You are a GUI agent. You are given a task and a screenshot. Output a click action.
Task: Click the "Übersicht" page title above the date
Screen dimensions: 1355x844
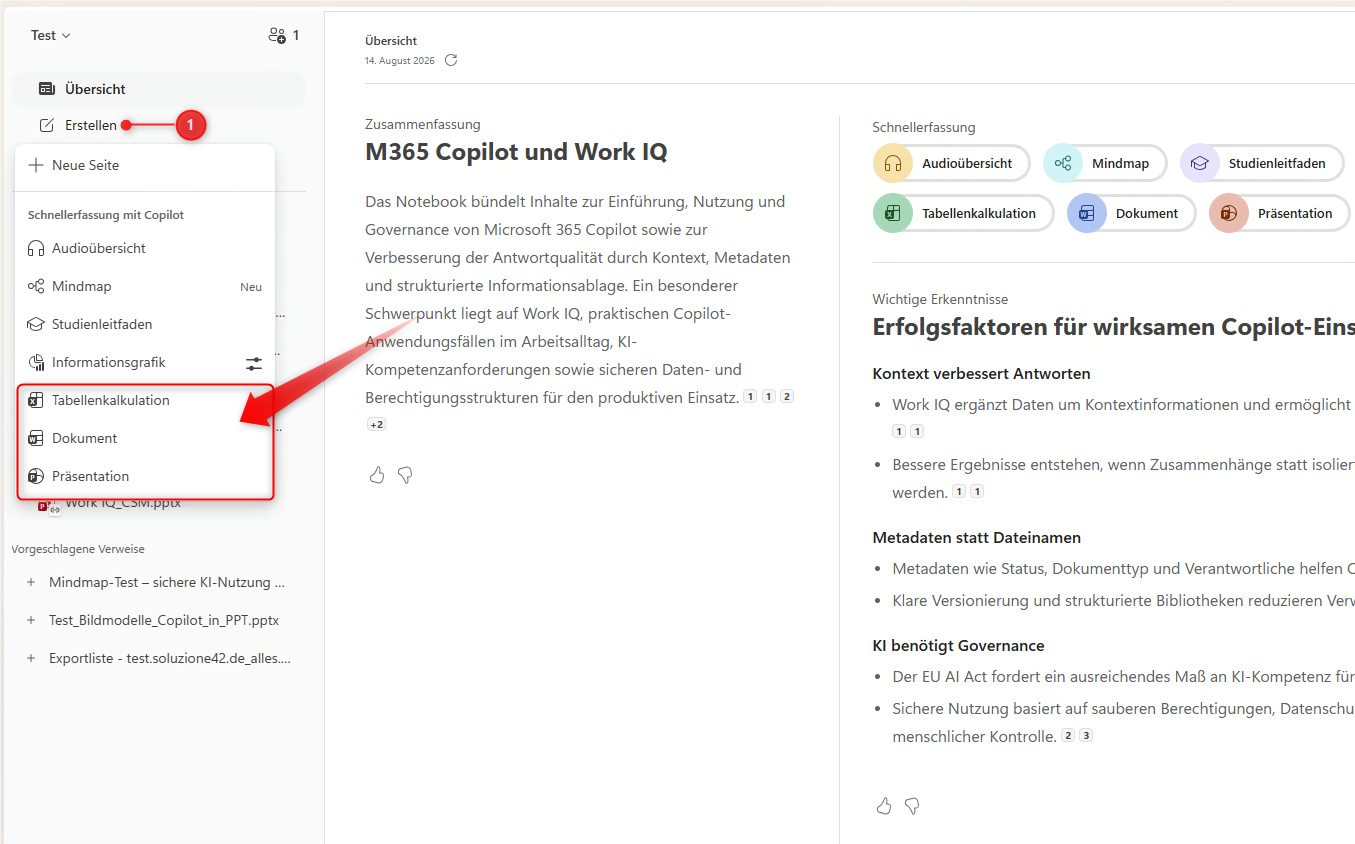point(391,41)
